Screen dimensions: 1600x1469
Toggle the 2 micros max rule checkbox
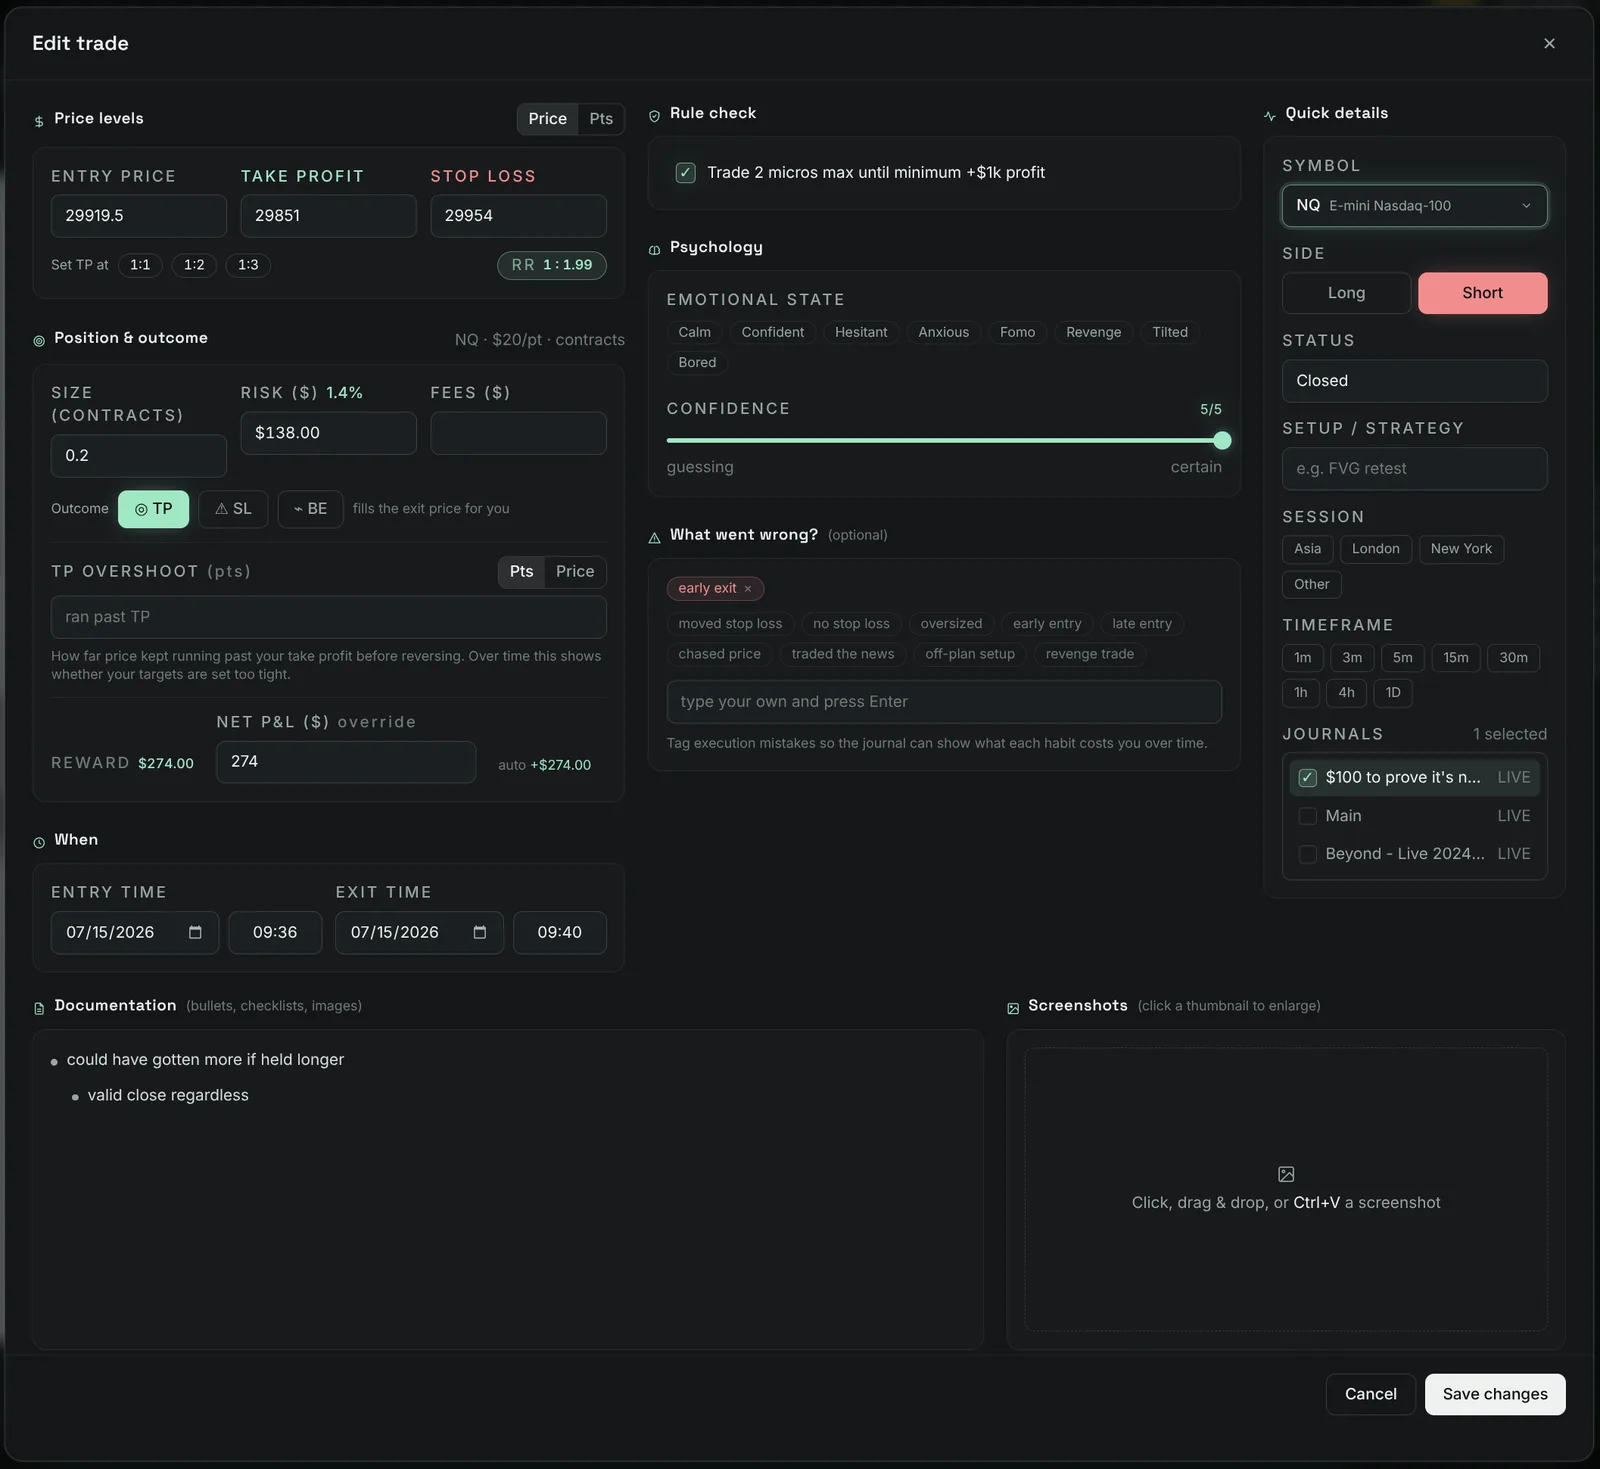[x=686, y=172]
